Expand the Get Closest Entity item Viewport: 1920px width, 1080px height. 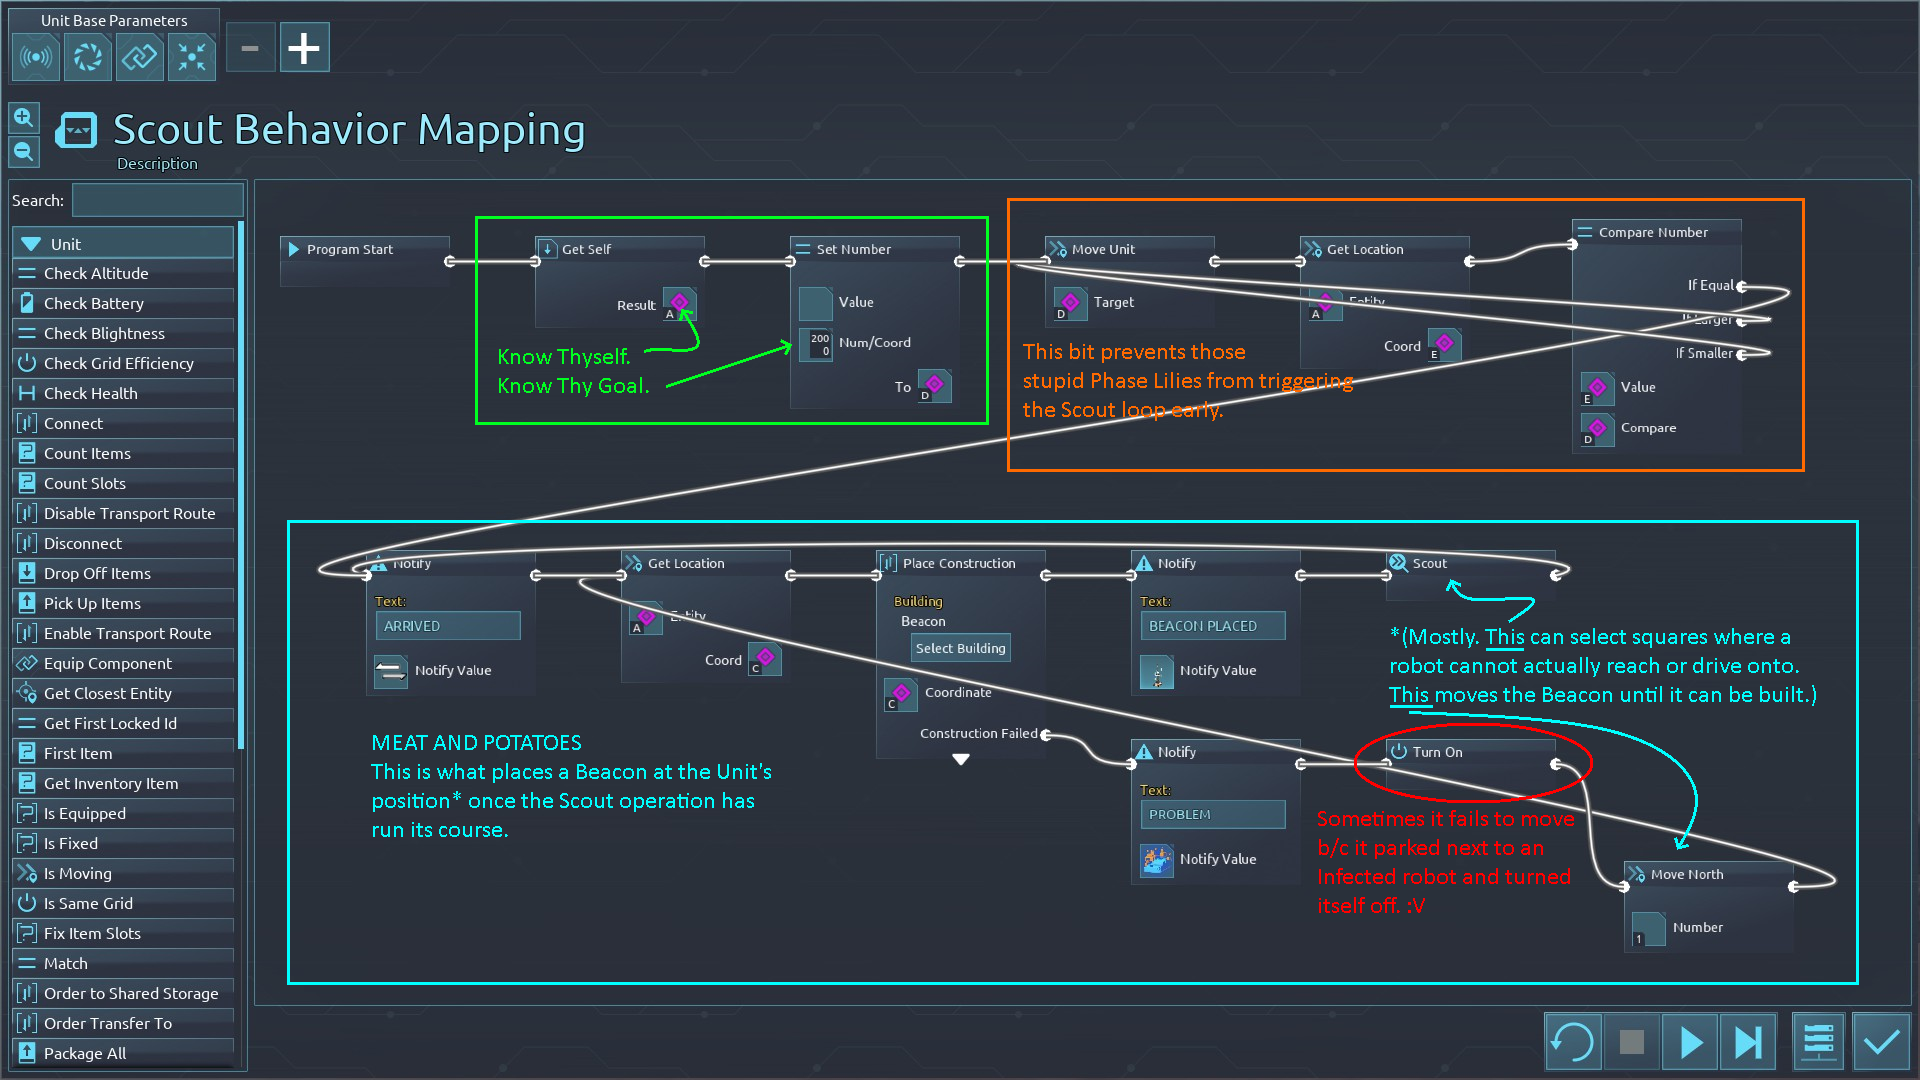[x=120, y=692]
